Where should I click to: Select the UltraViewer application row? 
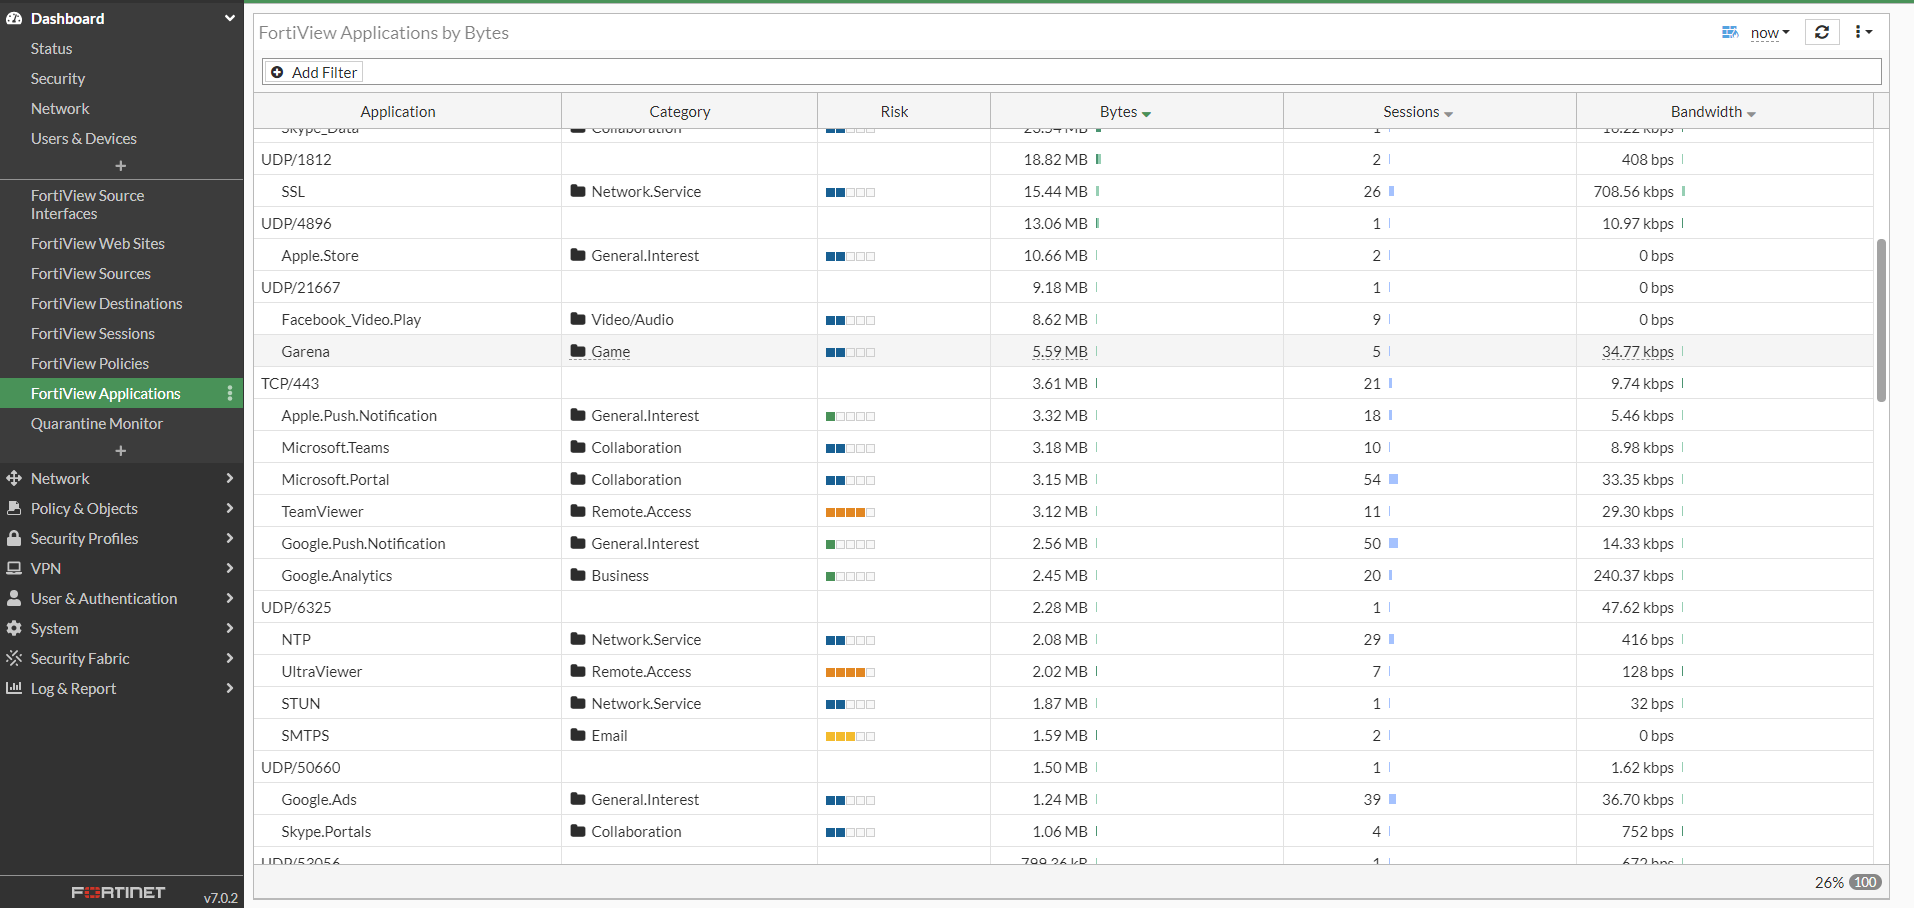pos(1063,671)
